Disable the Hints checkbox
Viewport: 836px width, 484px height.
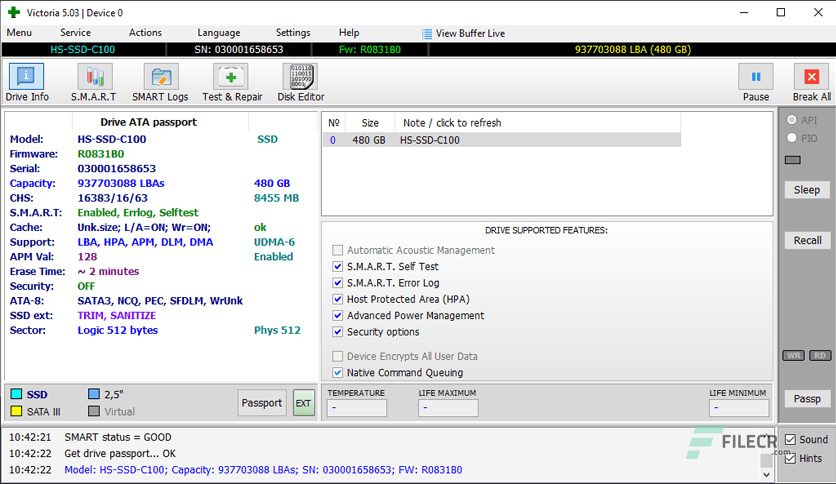(791, 458)
